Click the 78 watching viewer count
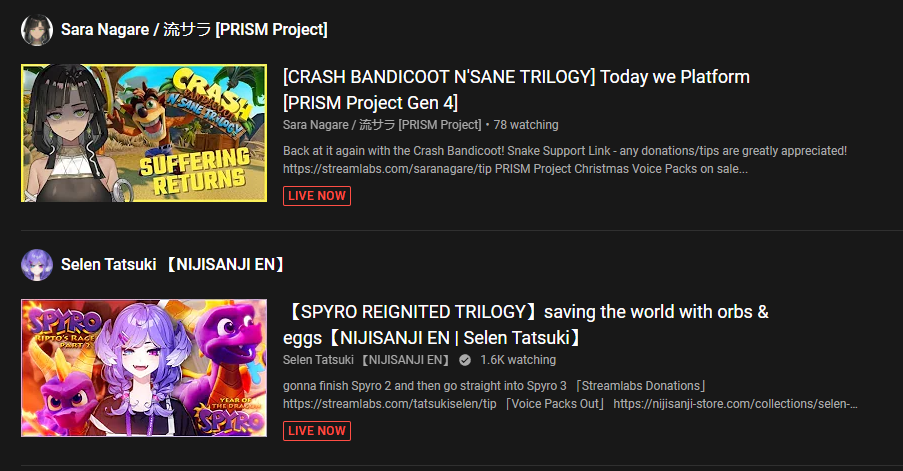 click(526, 125)
